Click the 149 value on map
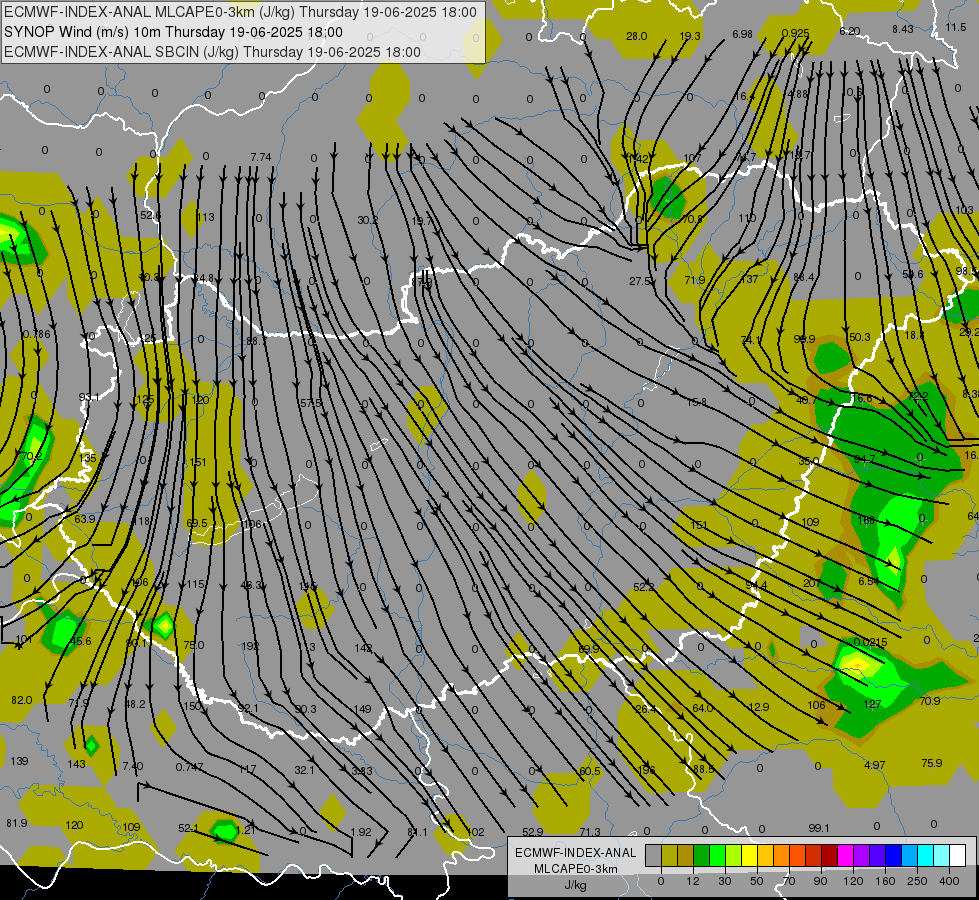 tap(363, 710)
